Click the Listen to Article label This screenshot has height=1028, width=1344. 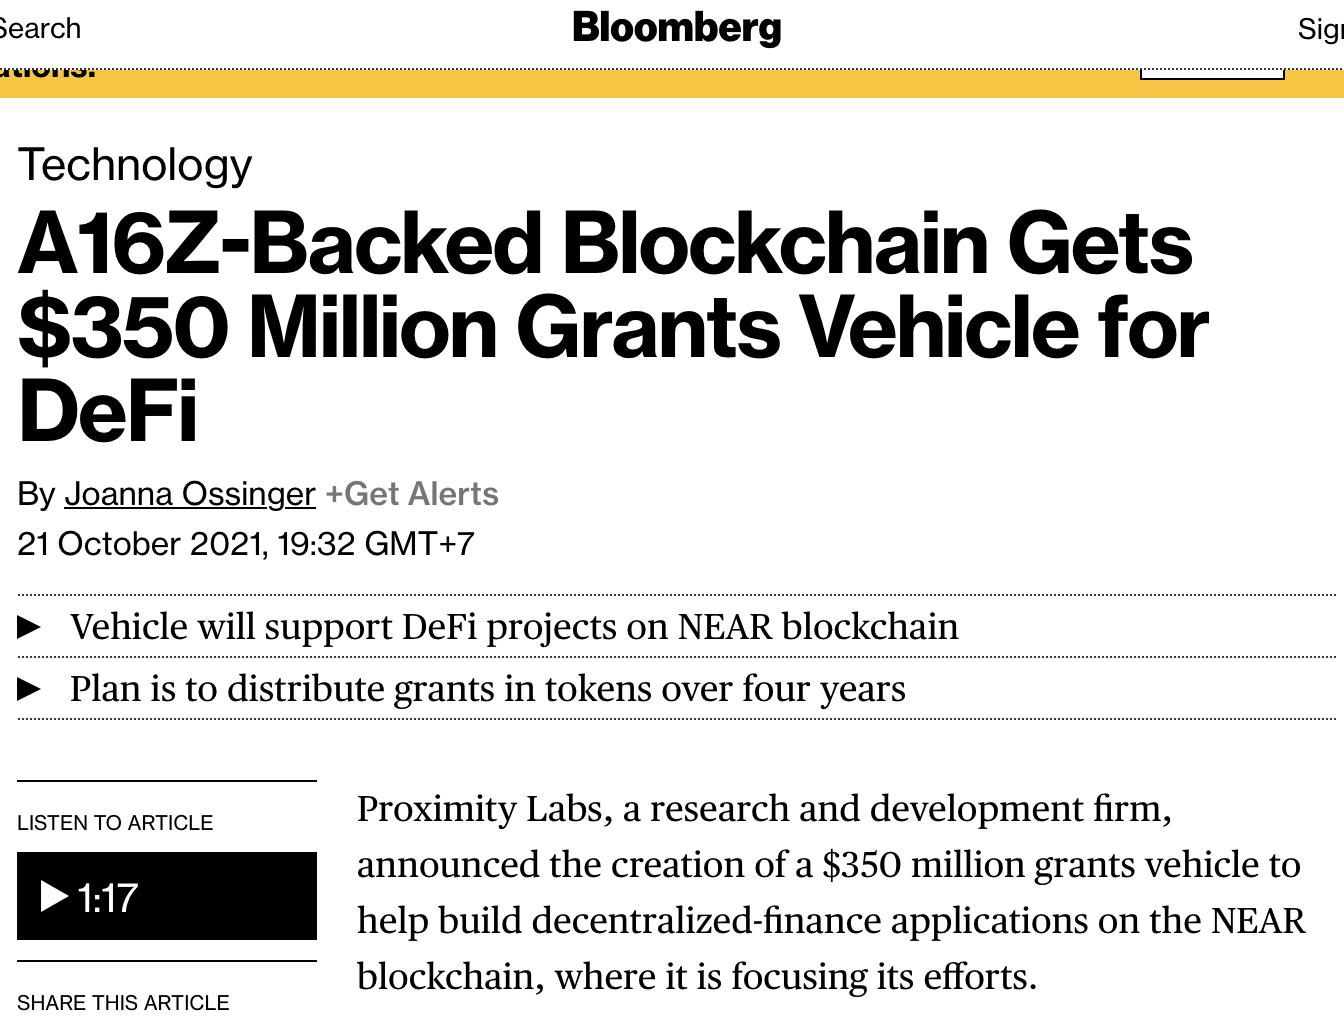tap(115, 823)
